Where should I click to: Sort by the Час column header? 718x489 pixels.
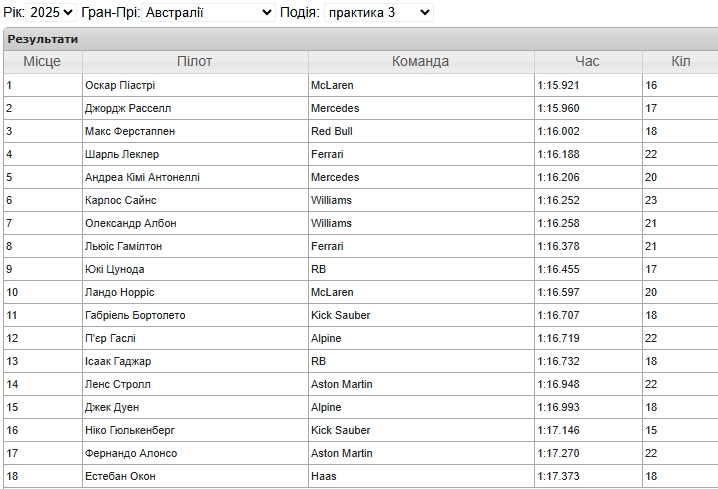(588, 61)
